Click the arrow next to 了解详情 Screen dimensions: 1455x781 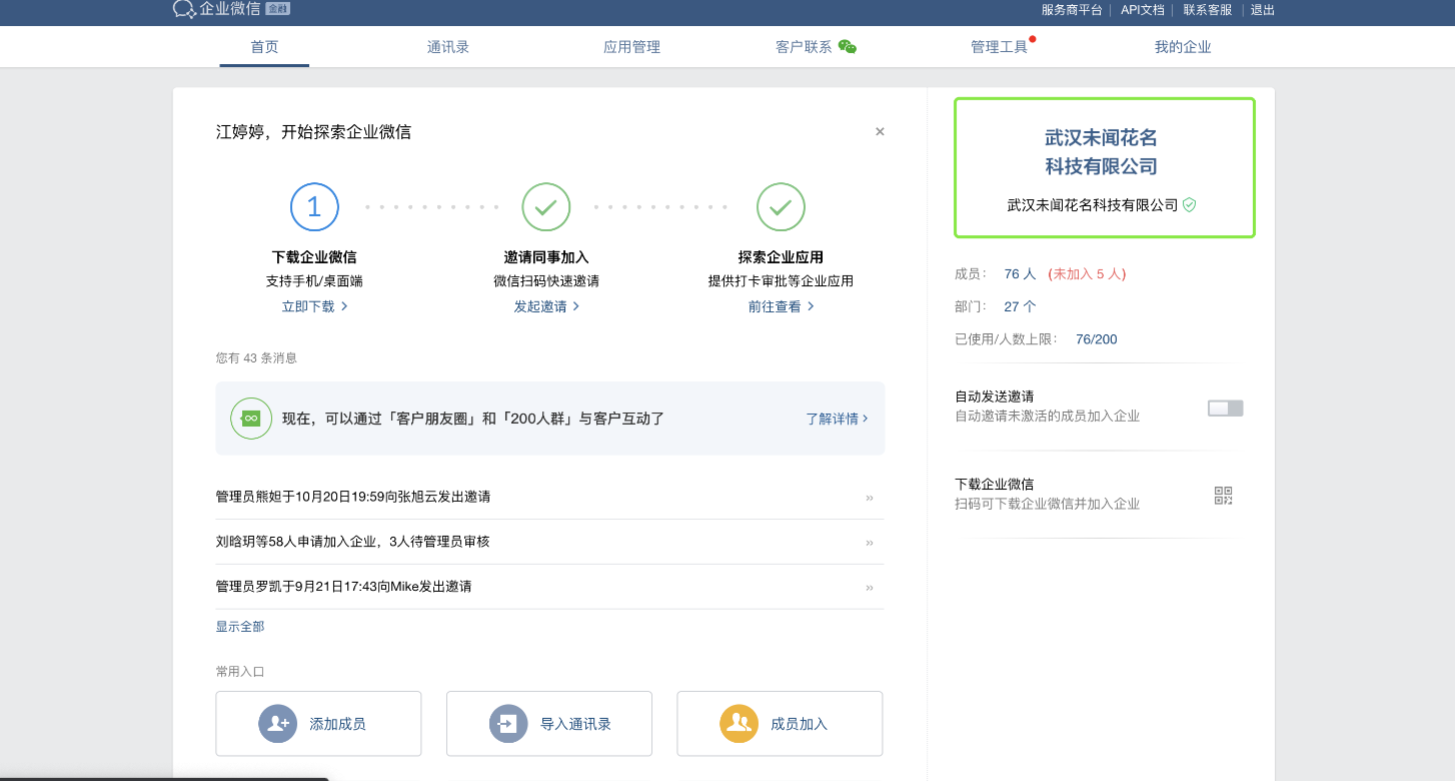tap(865, 418)
